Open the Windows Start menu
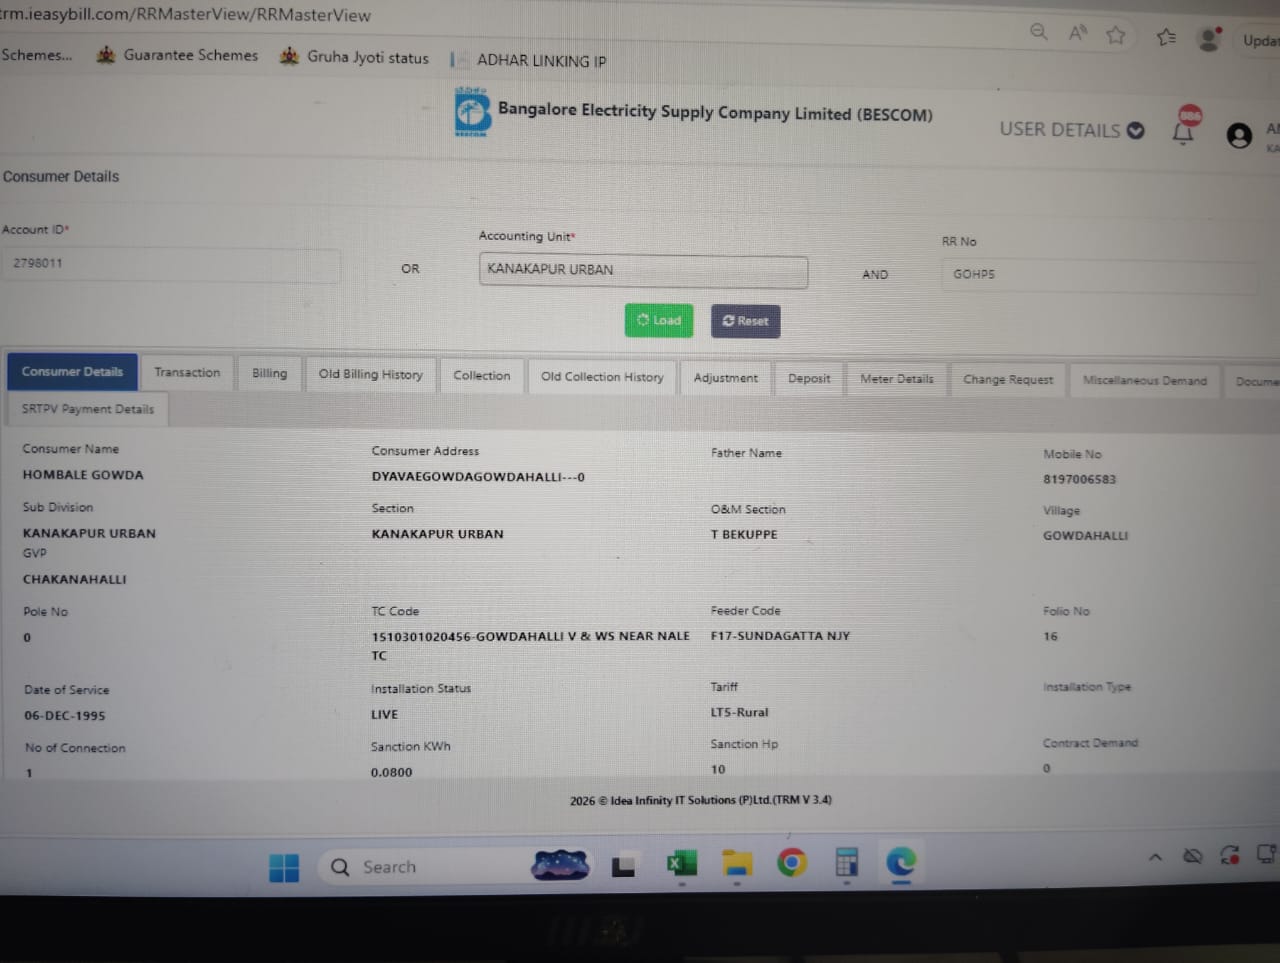 [x=284, y=867]
